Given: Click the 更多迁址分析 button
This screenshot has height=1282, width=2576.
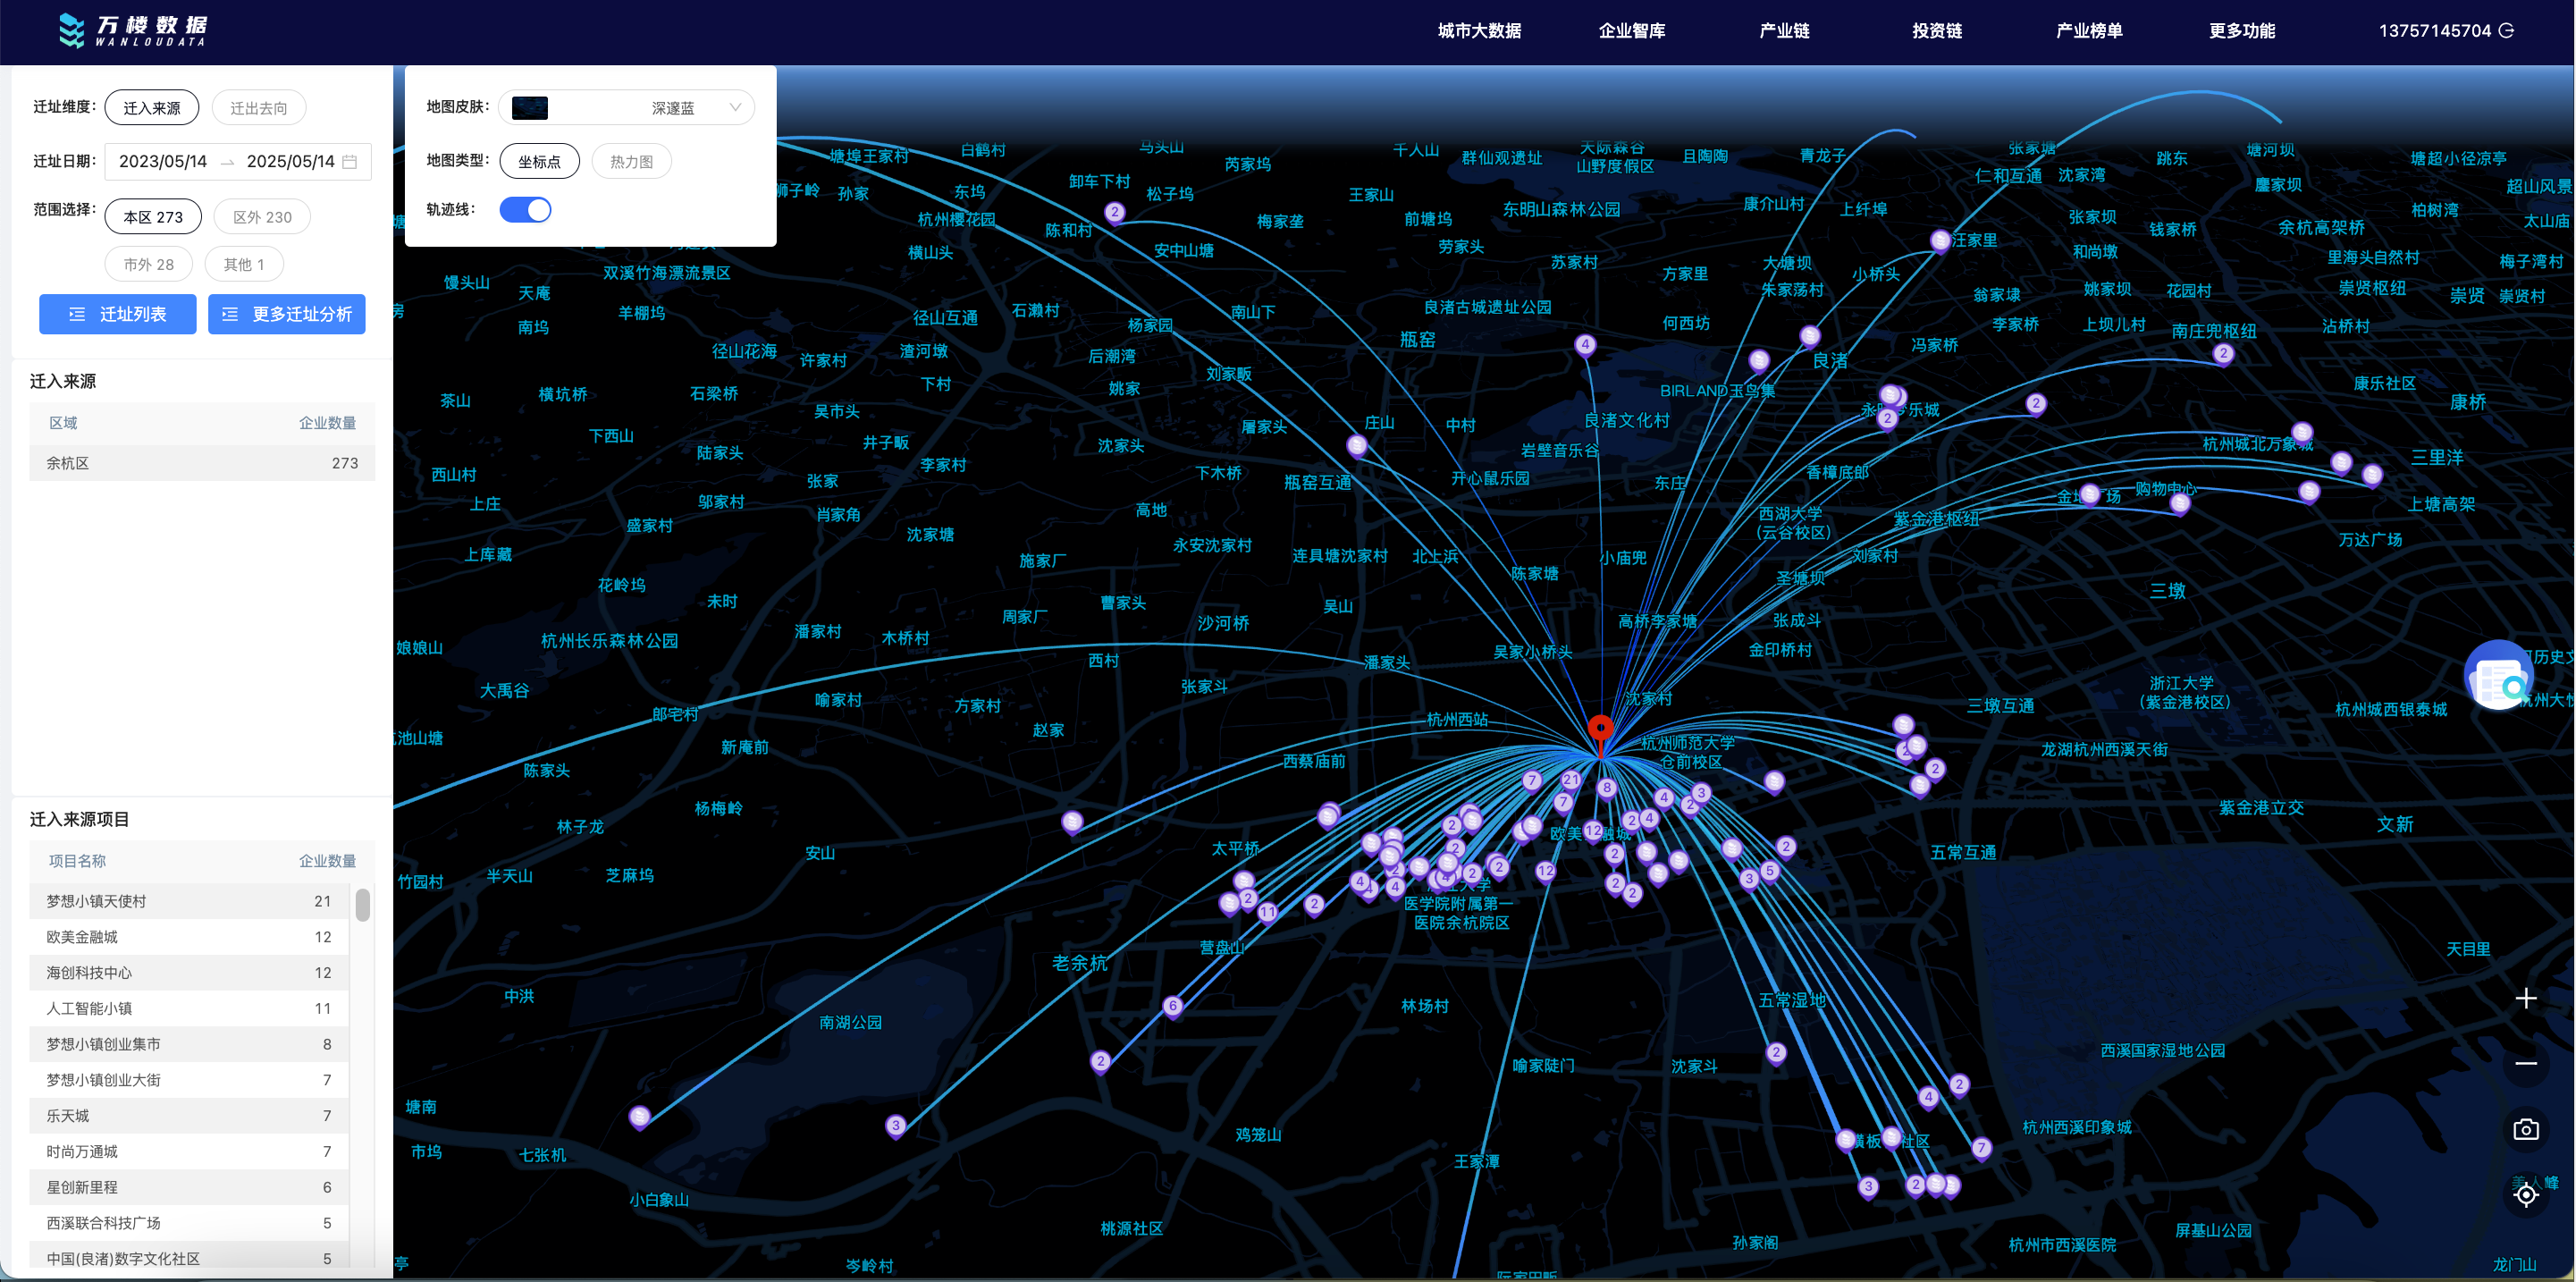Looking at the screenshot, I should [287, 314].
